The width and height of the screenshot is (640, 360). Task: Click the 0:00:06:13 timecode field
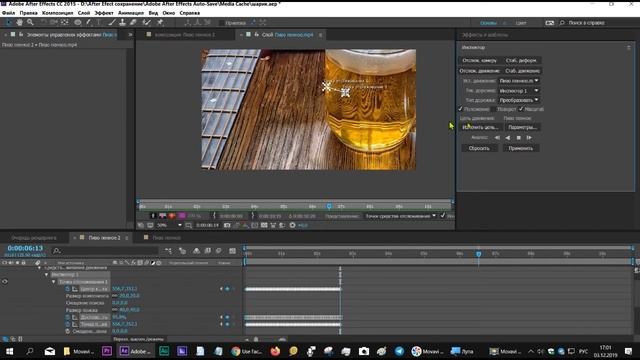click(x=25, y=248)
